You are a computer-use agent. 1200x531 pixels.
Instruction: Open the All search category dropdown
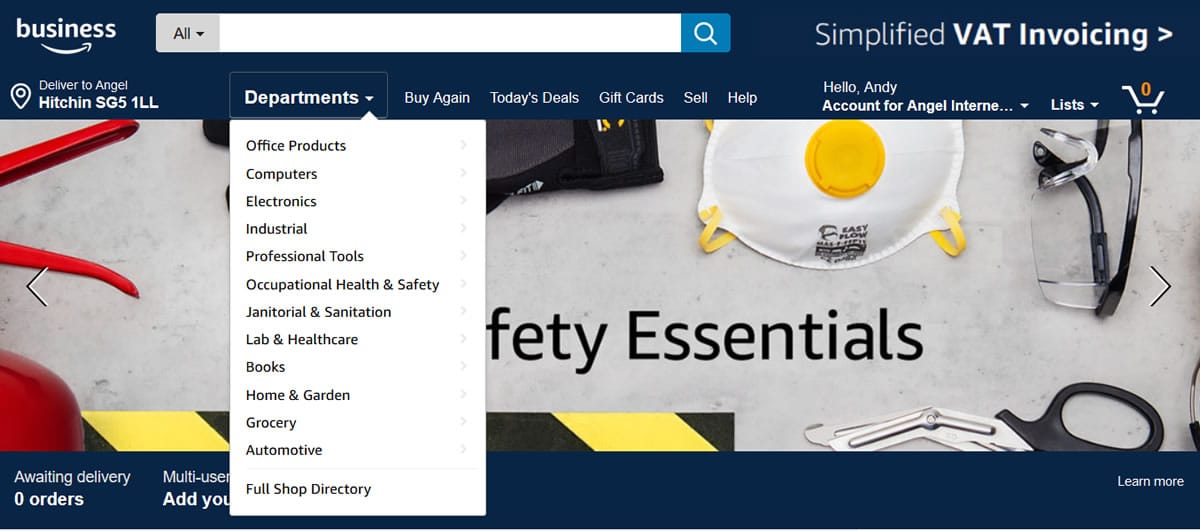[188, 33]
